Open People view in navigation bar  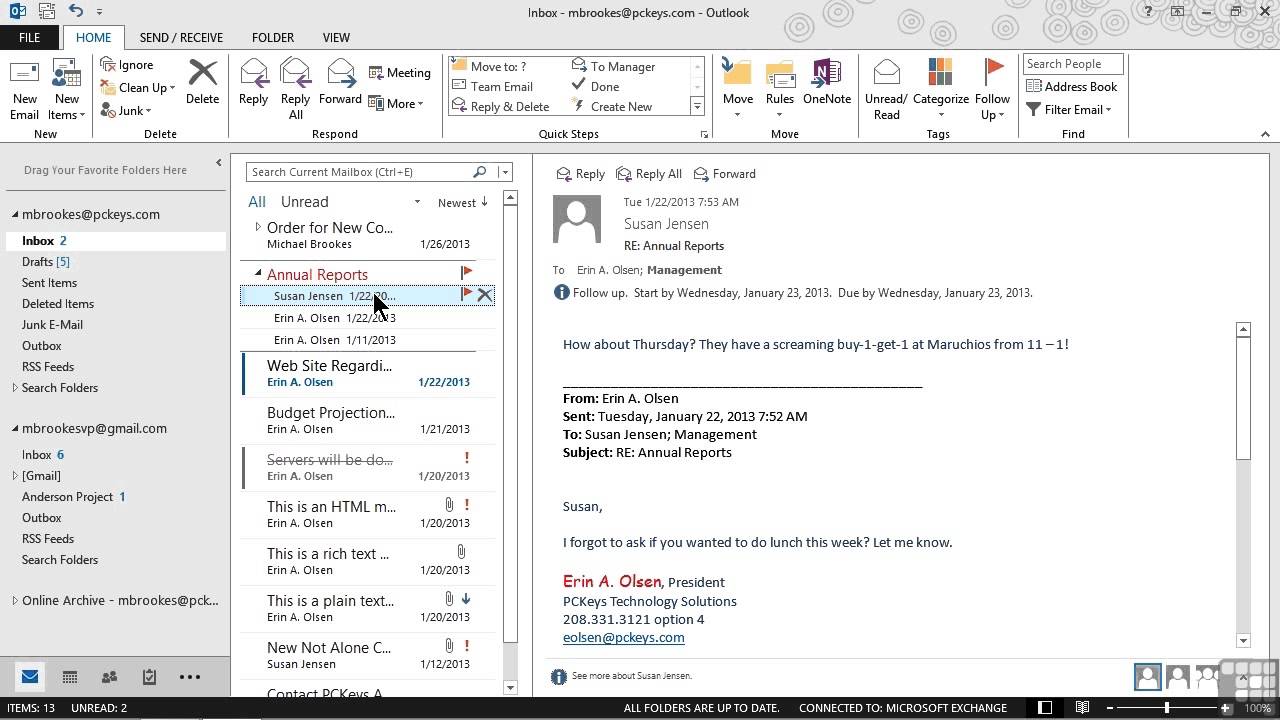click(x=109, y=677)
